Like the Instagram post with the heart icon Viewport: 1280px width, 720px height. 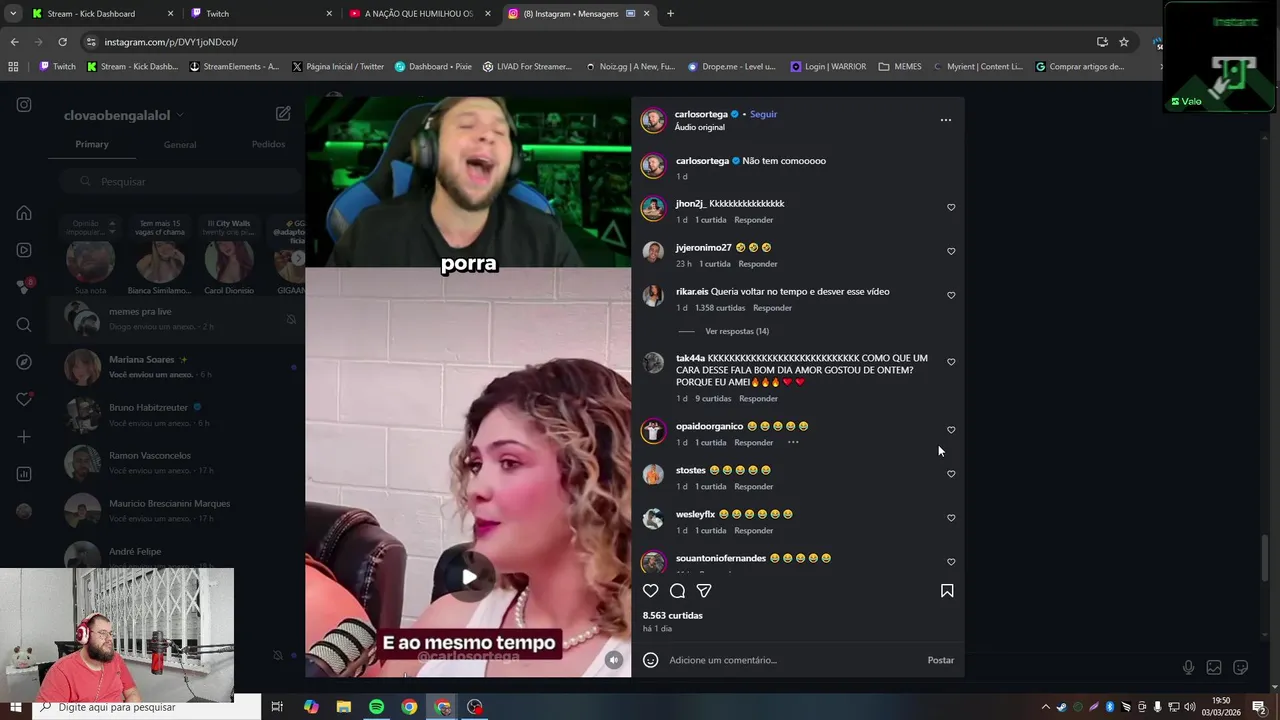[651, 591]
